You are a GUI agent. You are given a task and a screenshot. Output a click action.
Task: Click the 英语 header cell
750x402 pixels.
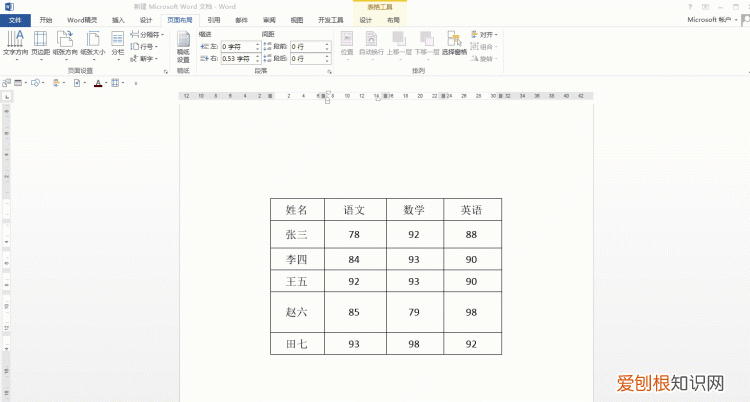472,210
